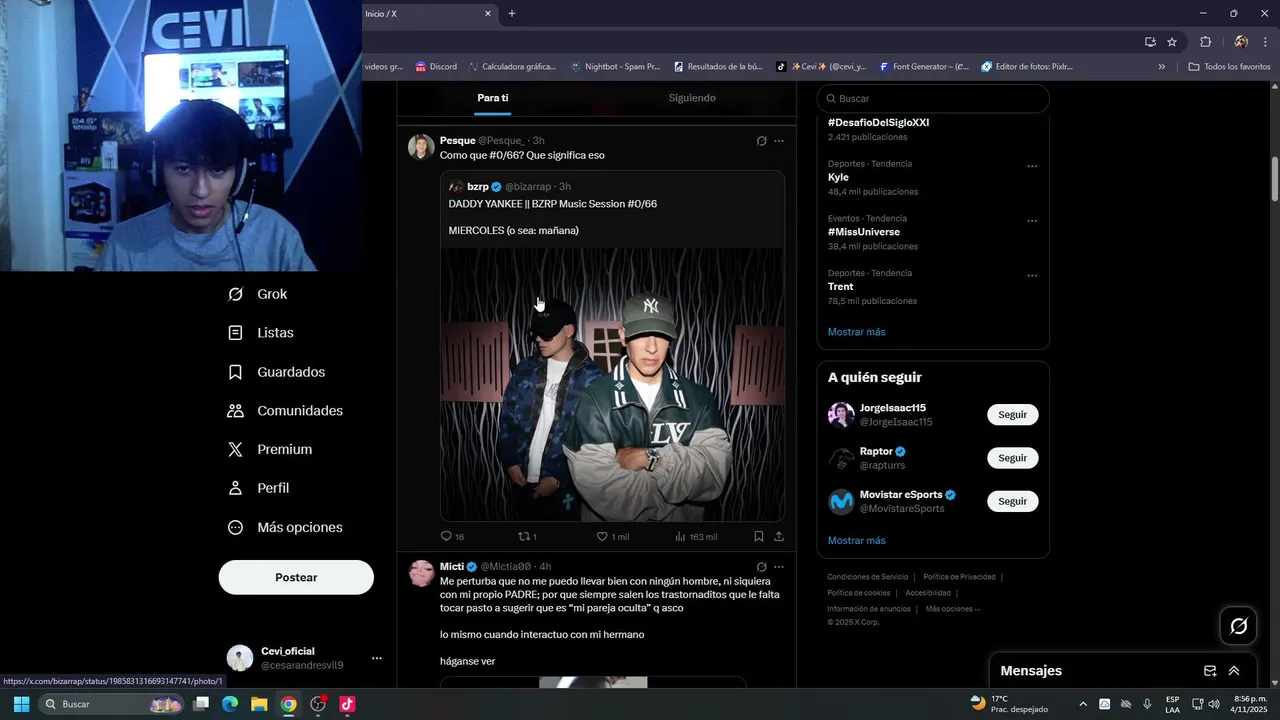
Task: Compose new message in Mensajes panel
Action: click(x=1210, y=671)
